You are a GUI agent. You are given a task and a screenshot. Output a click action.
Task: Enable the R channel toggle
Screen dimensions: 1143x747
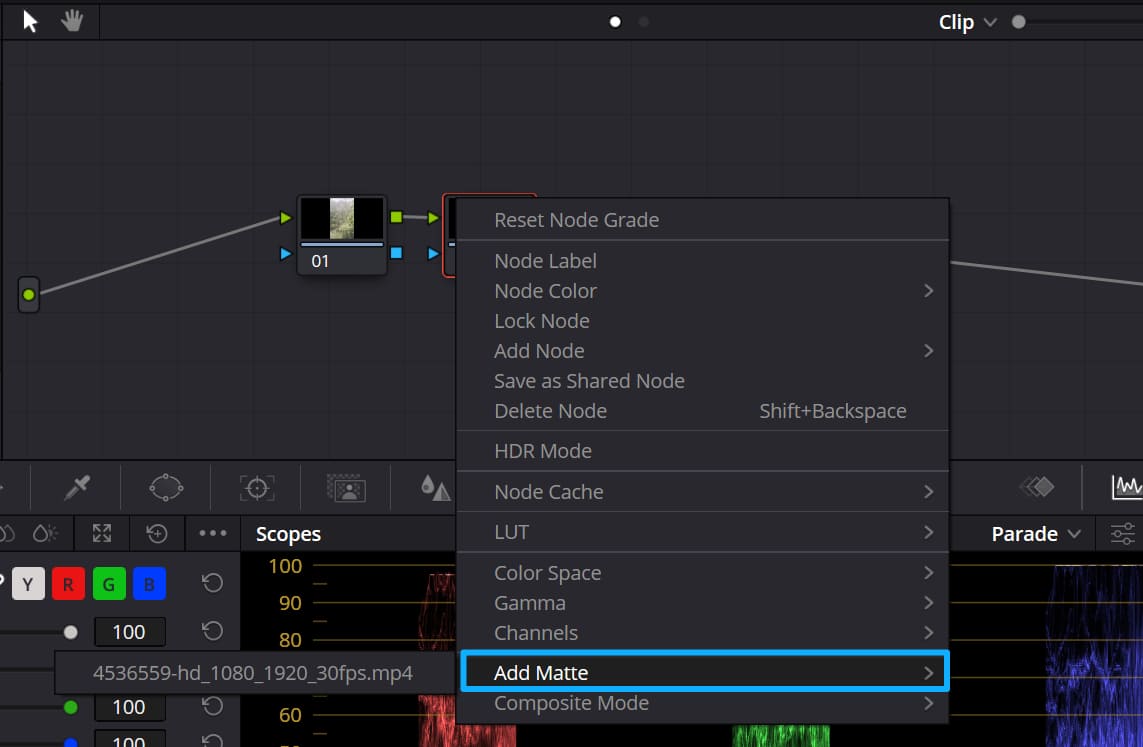(x=68, y=583)
